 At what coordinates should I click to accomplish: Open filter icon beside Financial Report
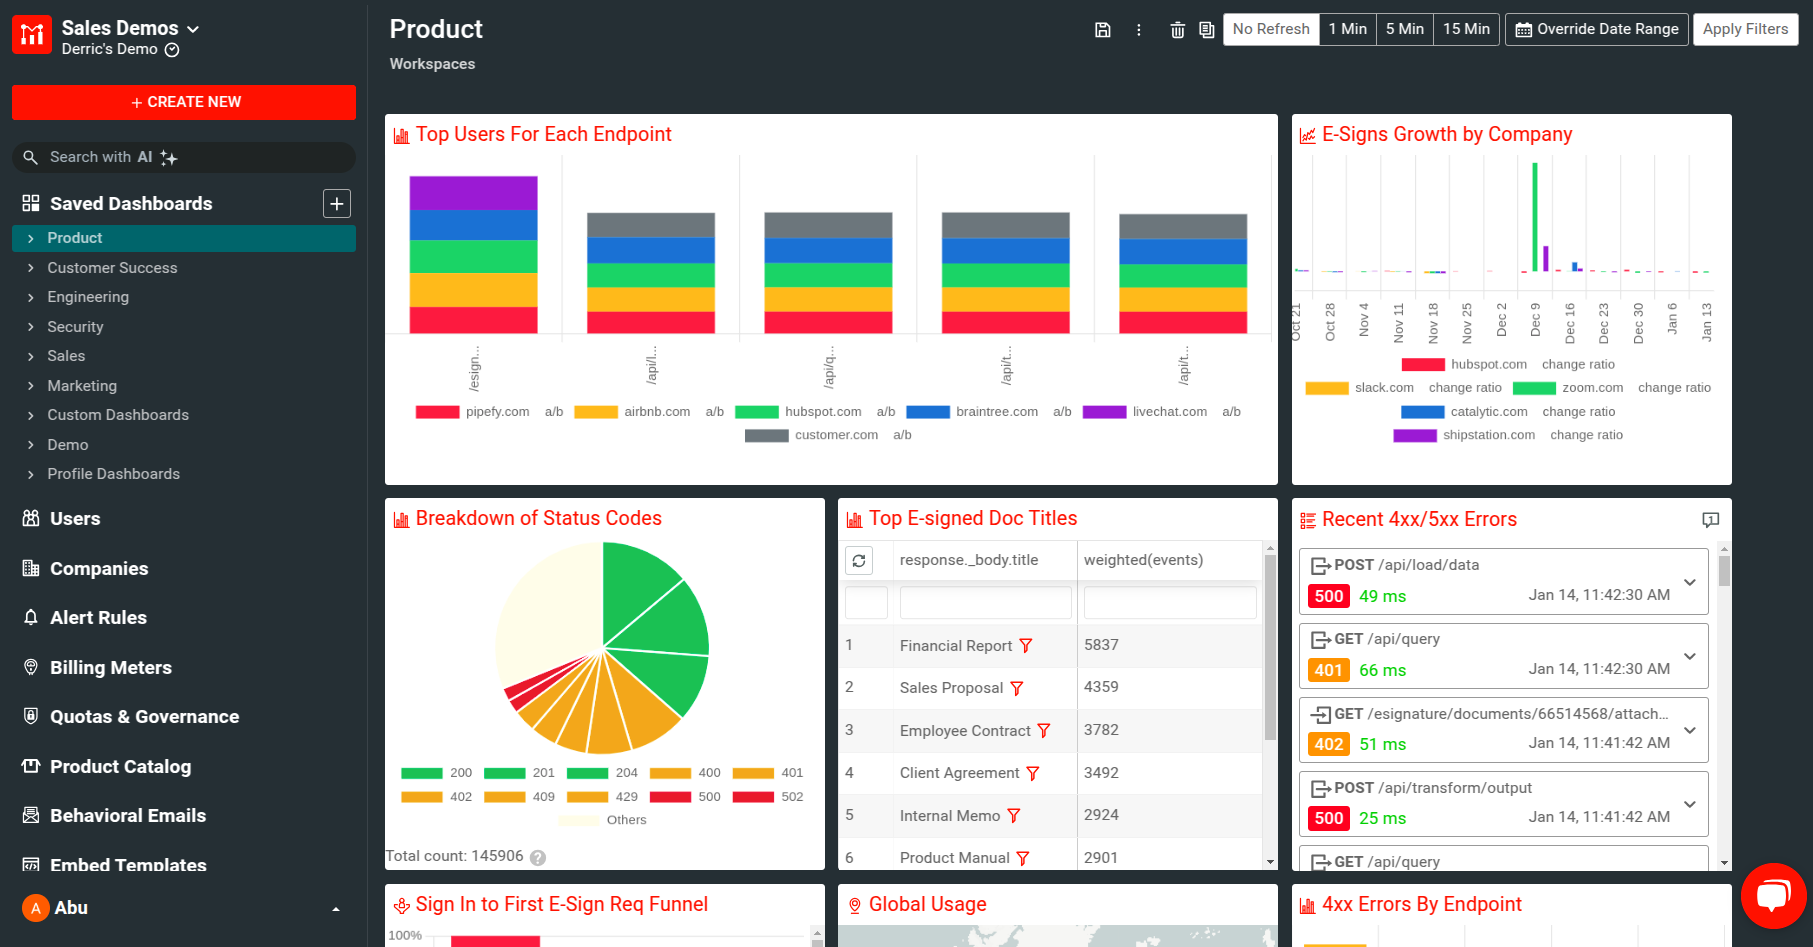click(1027, 646)
